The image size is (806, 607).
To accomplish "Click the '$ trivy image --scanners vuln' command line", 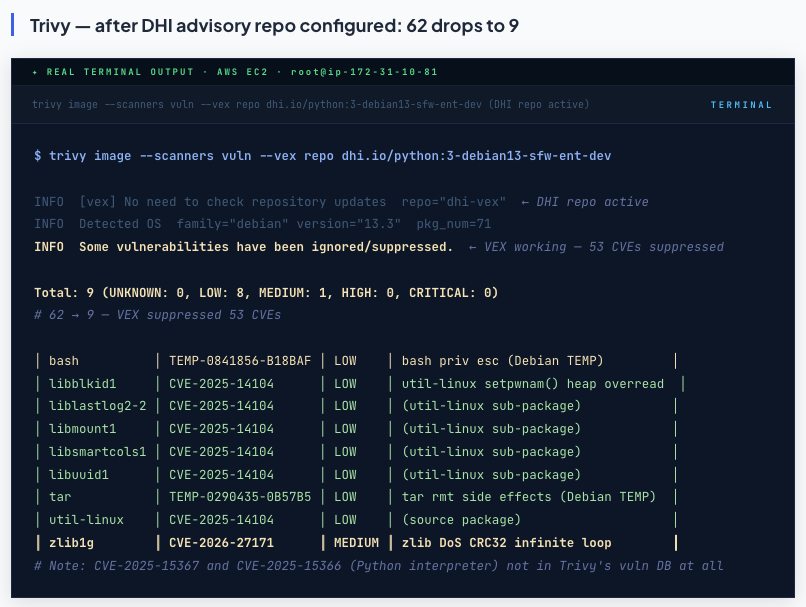I will 322,156.
